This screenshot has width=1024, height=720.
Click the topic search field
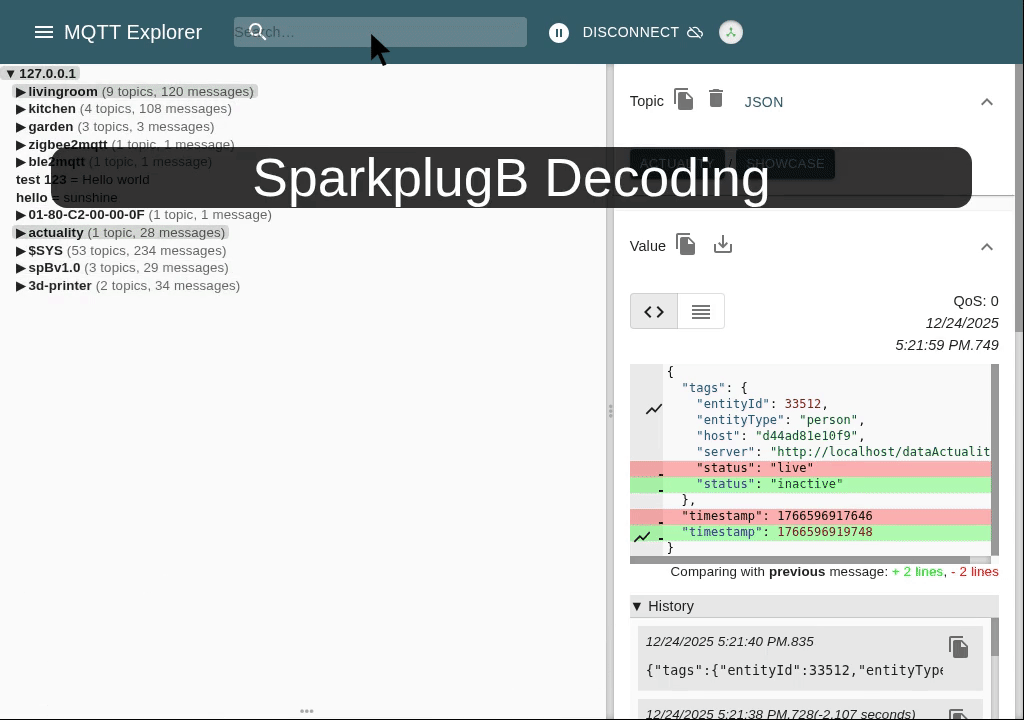tap(380, 32)
